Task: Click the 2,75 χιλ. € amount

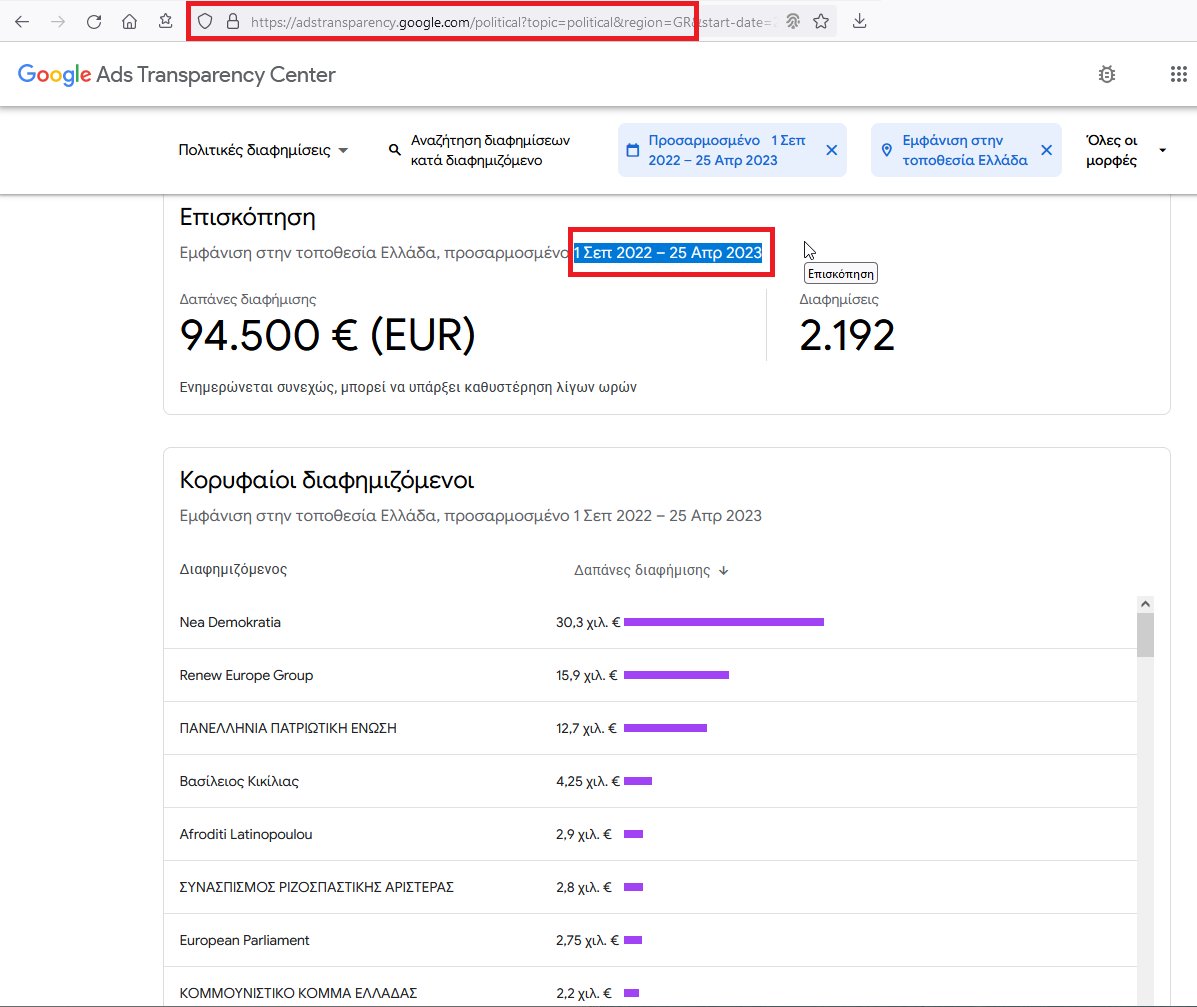Action: (x=587, y=940)
